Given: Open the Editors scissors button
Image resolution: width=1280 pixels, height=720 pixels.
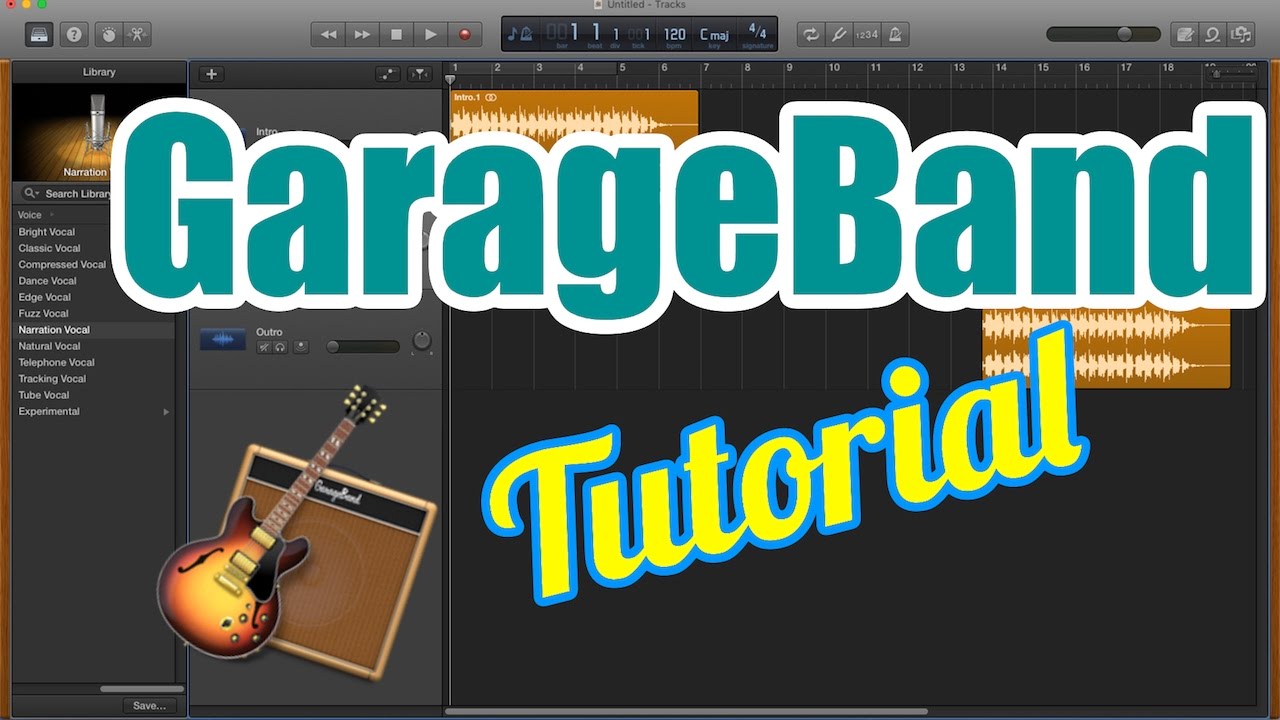Looking at the screenshot, I should [136, 34].
